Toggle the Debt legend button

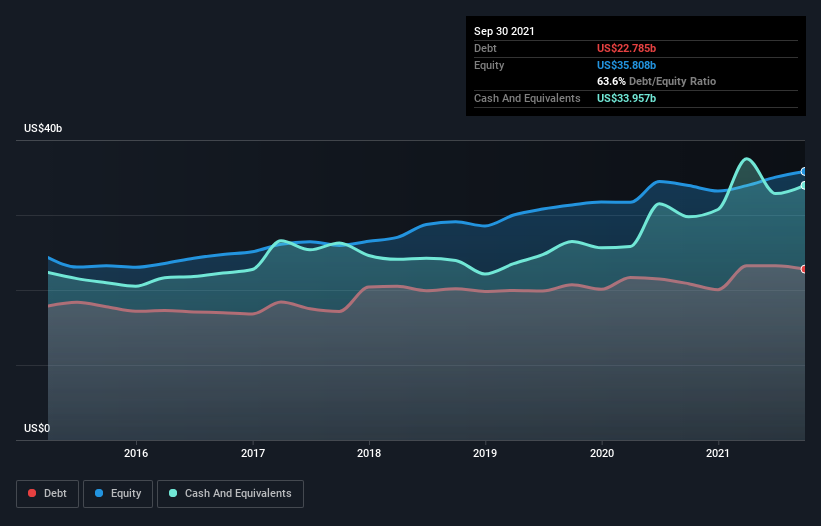click(47, 494)
